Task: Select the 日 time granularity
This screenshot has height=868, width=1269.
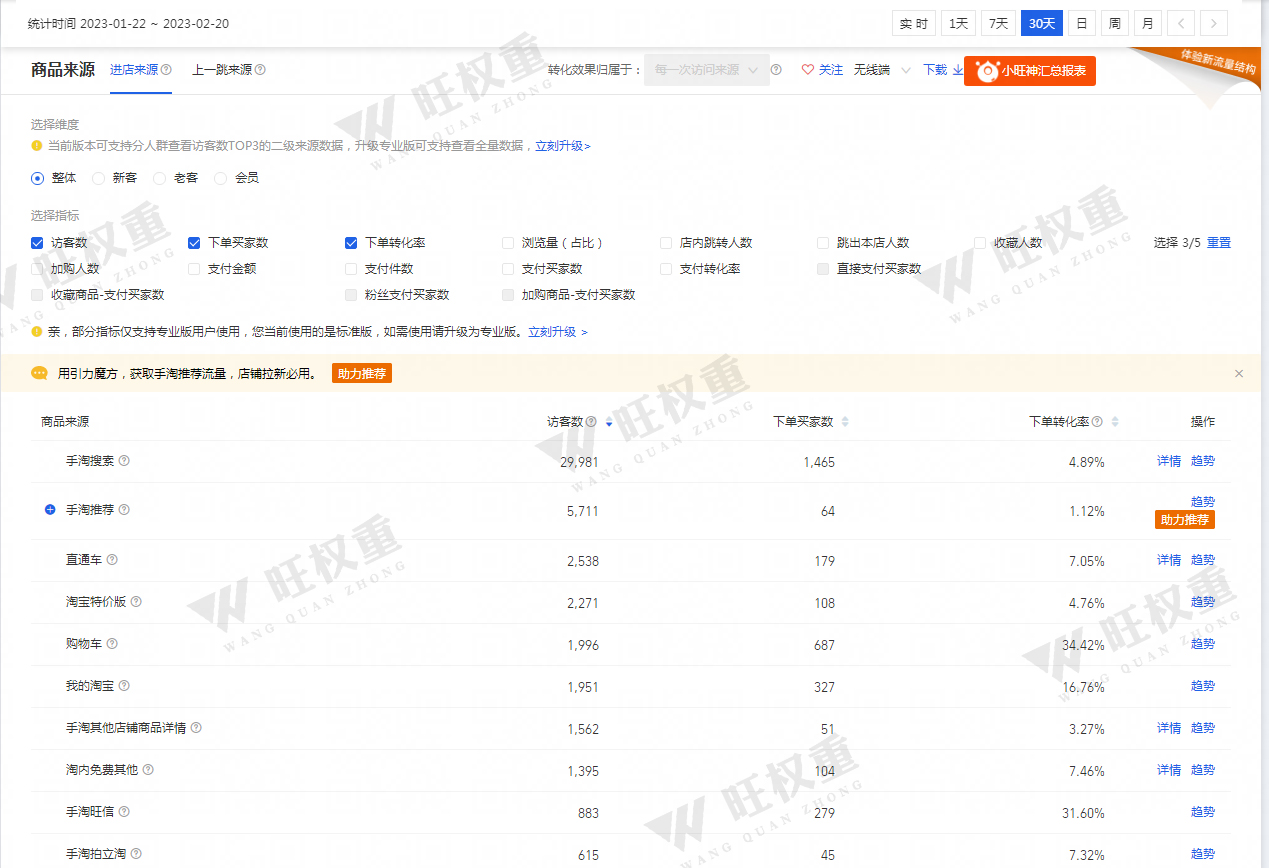Action: 1081,23
